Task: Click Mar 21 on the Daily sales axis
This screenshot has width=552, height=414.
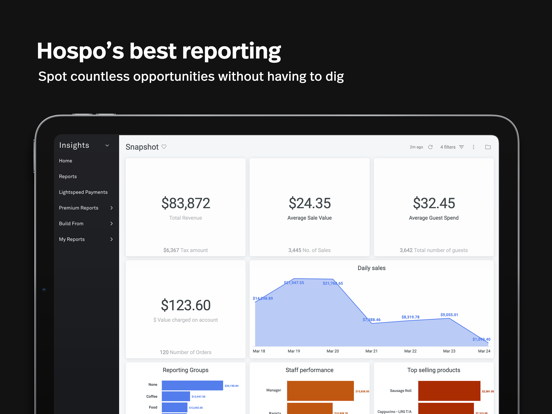Action: pos(371,351)
